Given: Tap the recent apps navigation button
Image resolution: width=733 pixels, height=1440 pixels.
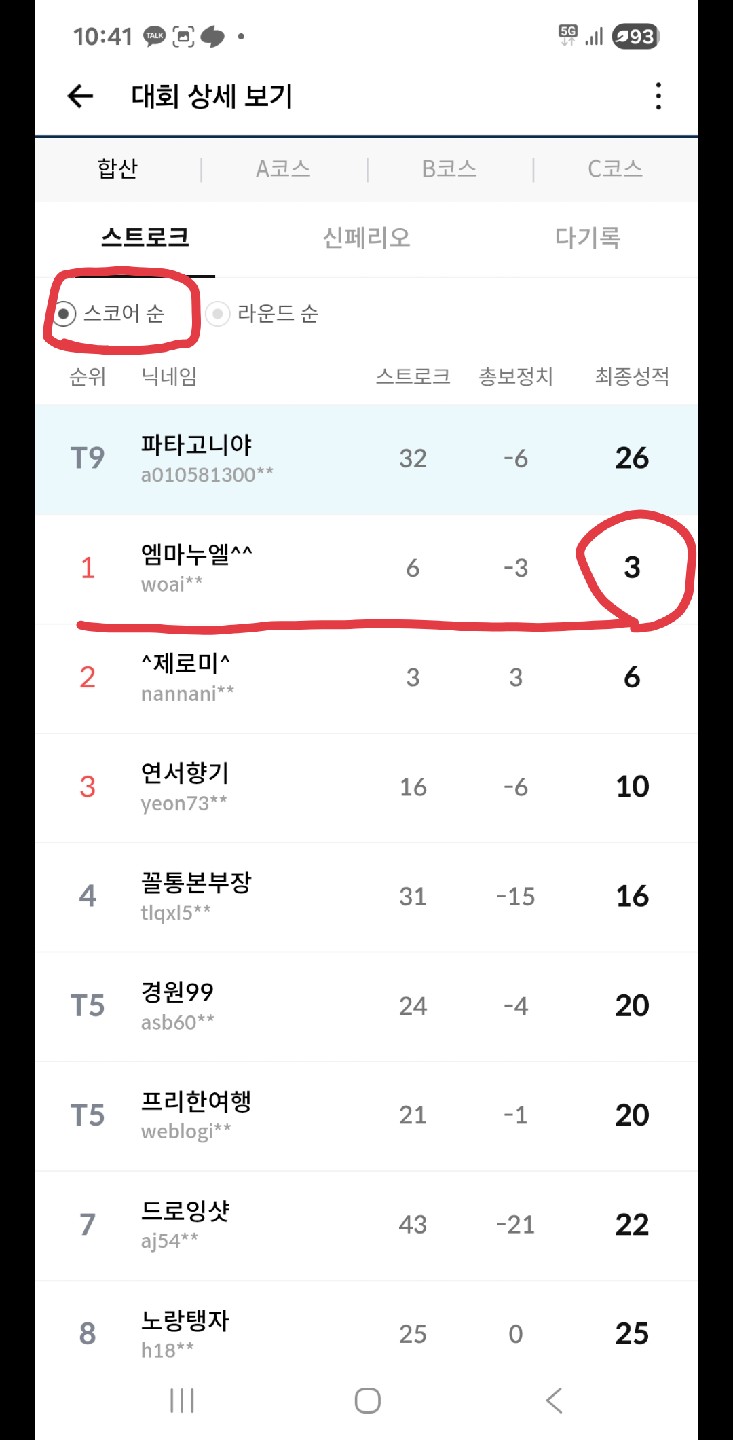Looking at the screenshot, I should click(x=180, y=1400).
